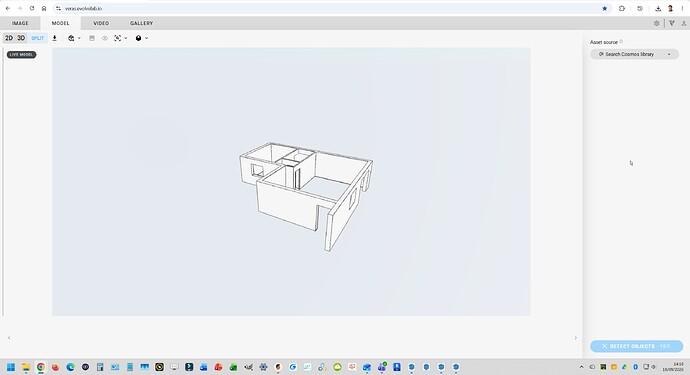The image size is (690, 375).
Task: Expand the shading style dropdown arrow
Action: pyautogui.click(x=147, y=38)
